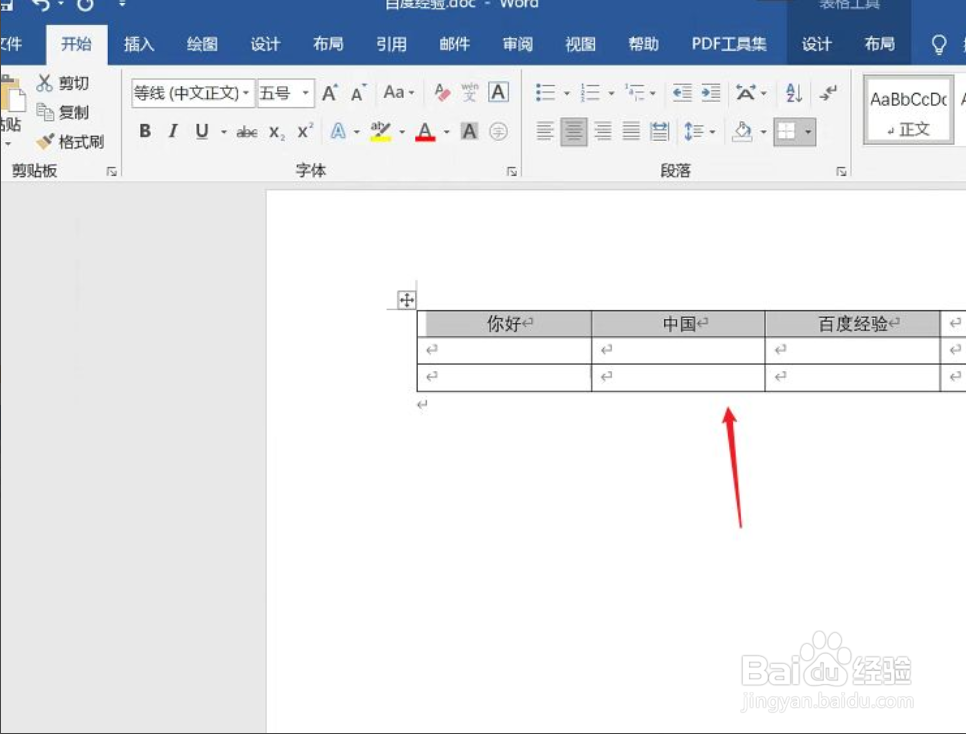Viewport: 966px width, 734px height.
Task: Switch to the 插入 ribbon tab
Action: (139, 44)
